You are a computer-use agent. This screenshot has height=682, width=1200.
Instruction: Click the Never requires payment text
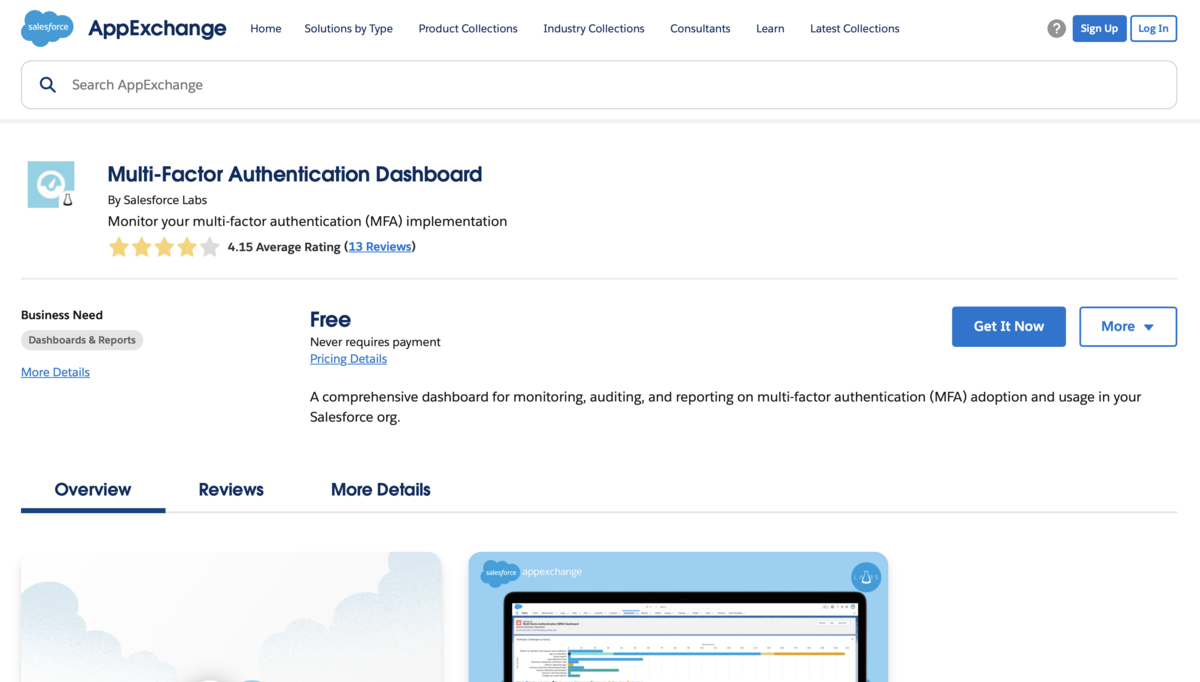375,342
